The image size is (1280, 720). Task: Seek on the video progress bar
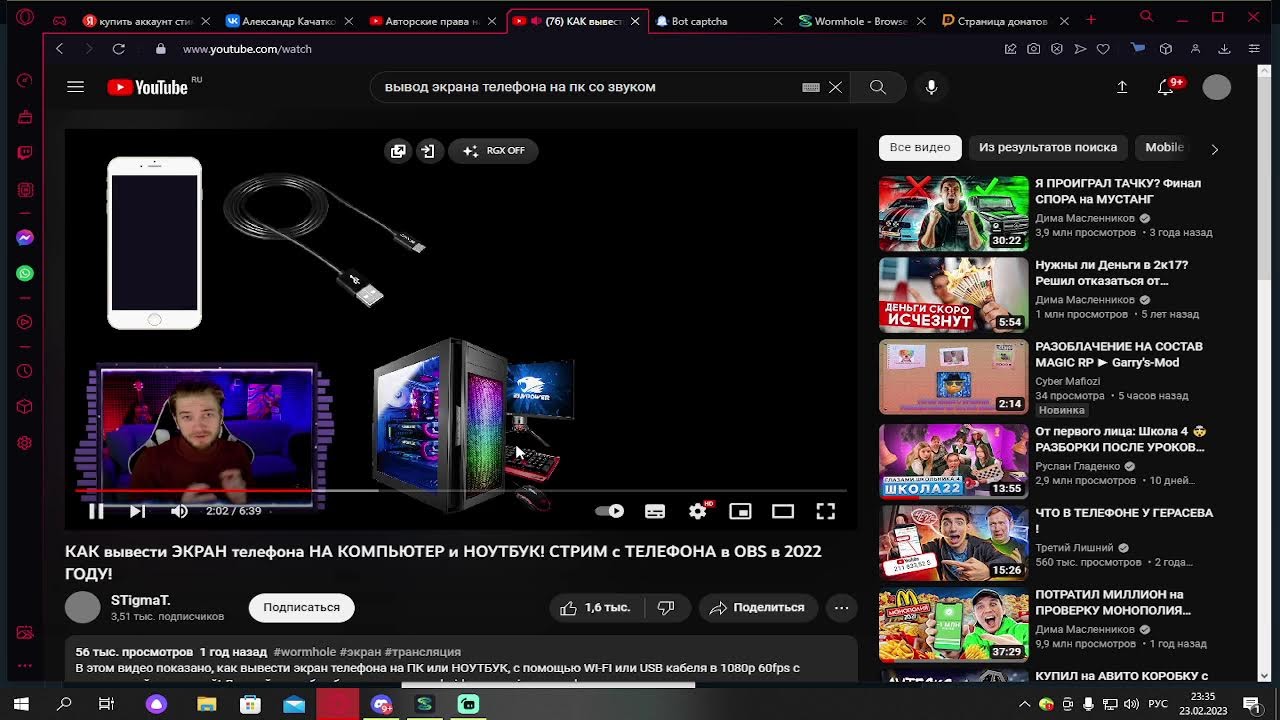(461, 490)
